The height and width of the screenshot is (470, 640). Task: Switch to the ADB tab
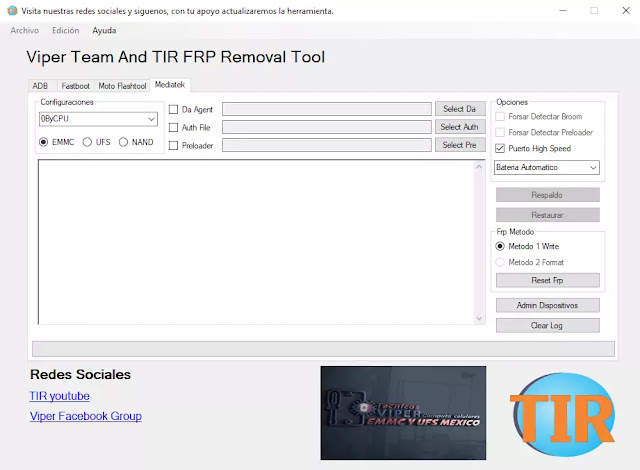pyautogui.click(x=40, y=86)
